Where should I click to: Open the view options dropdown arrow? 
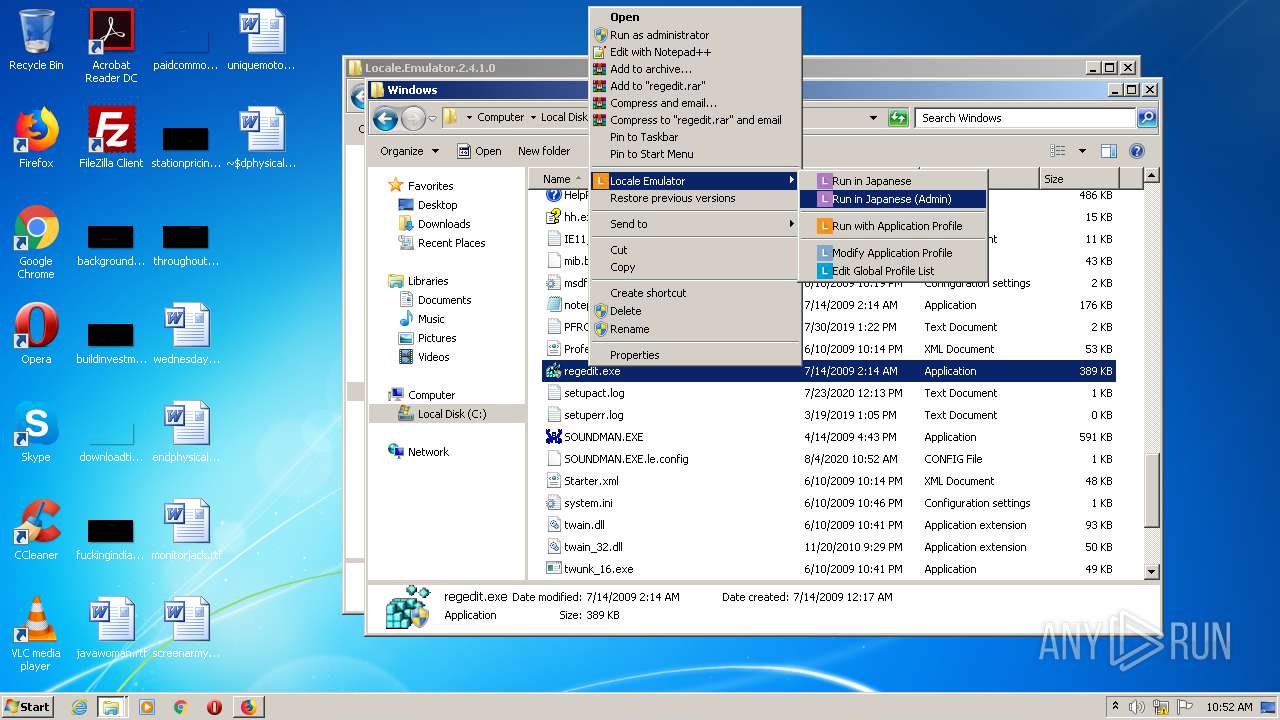(1082, 151)
